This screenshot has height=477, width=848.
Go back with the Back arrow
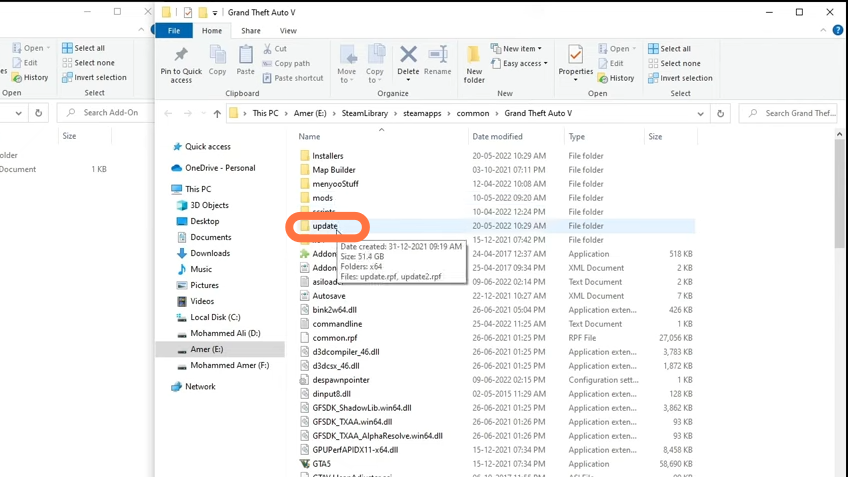tap(168, 114)
